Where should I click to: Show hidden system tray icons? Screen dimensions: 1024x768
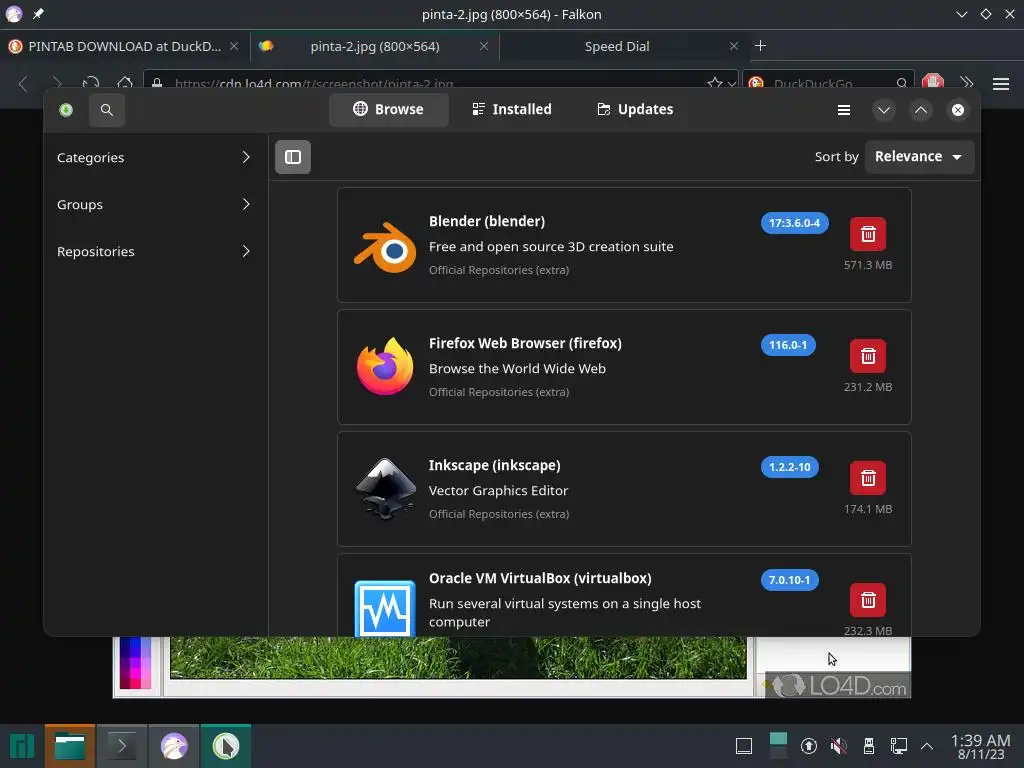(x=927, y=746)
